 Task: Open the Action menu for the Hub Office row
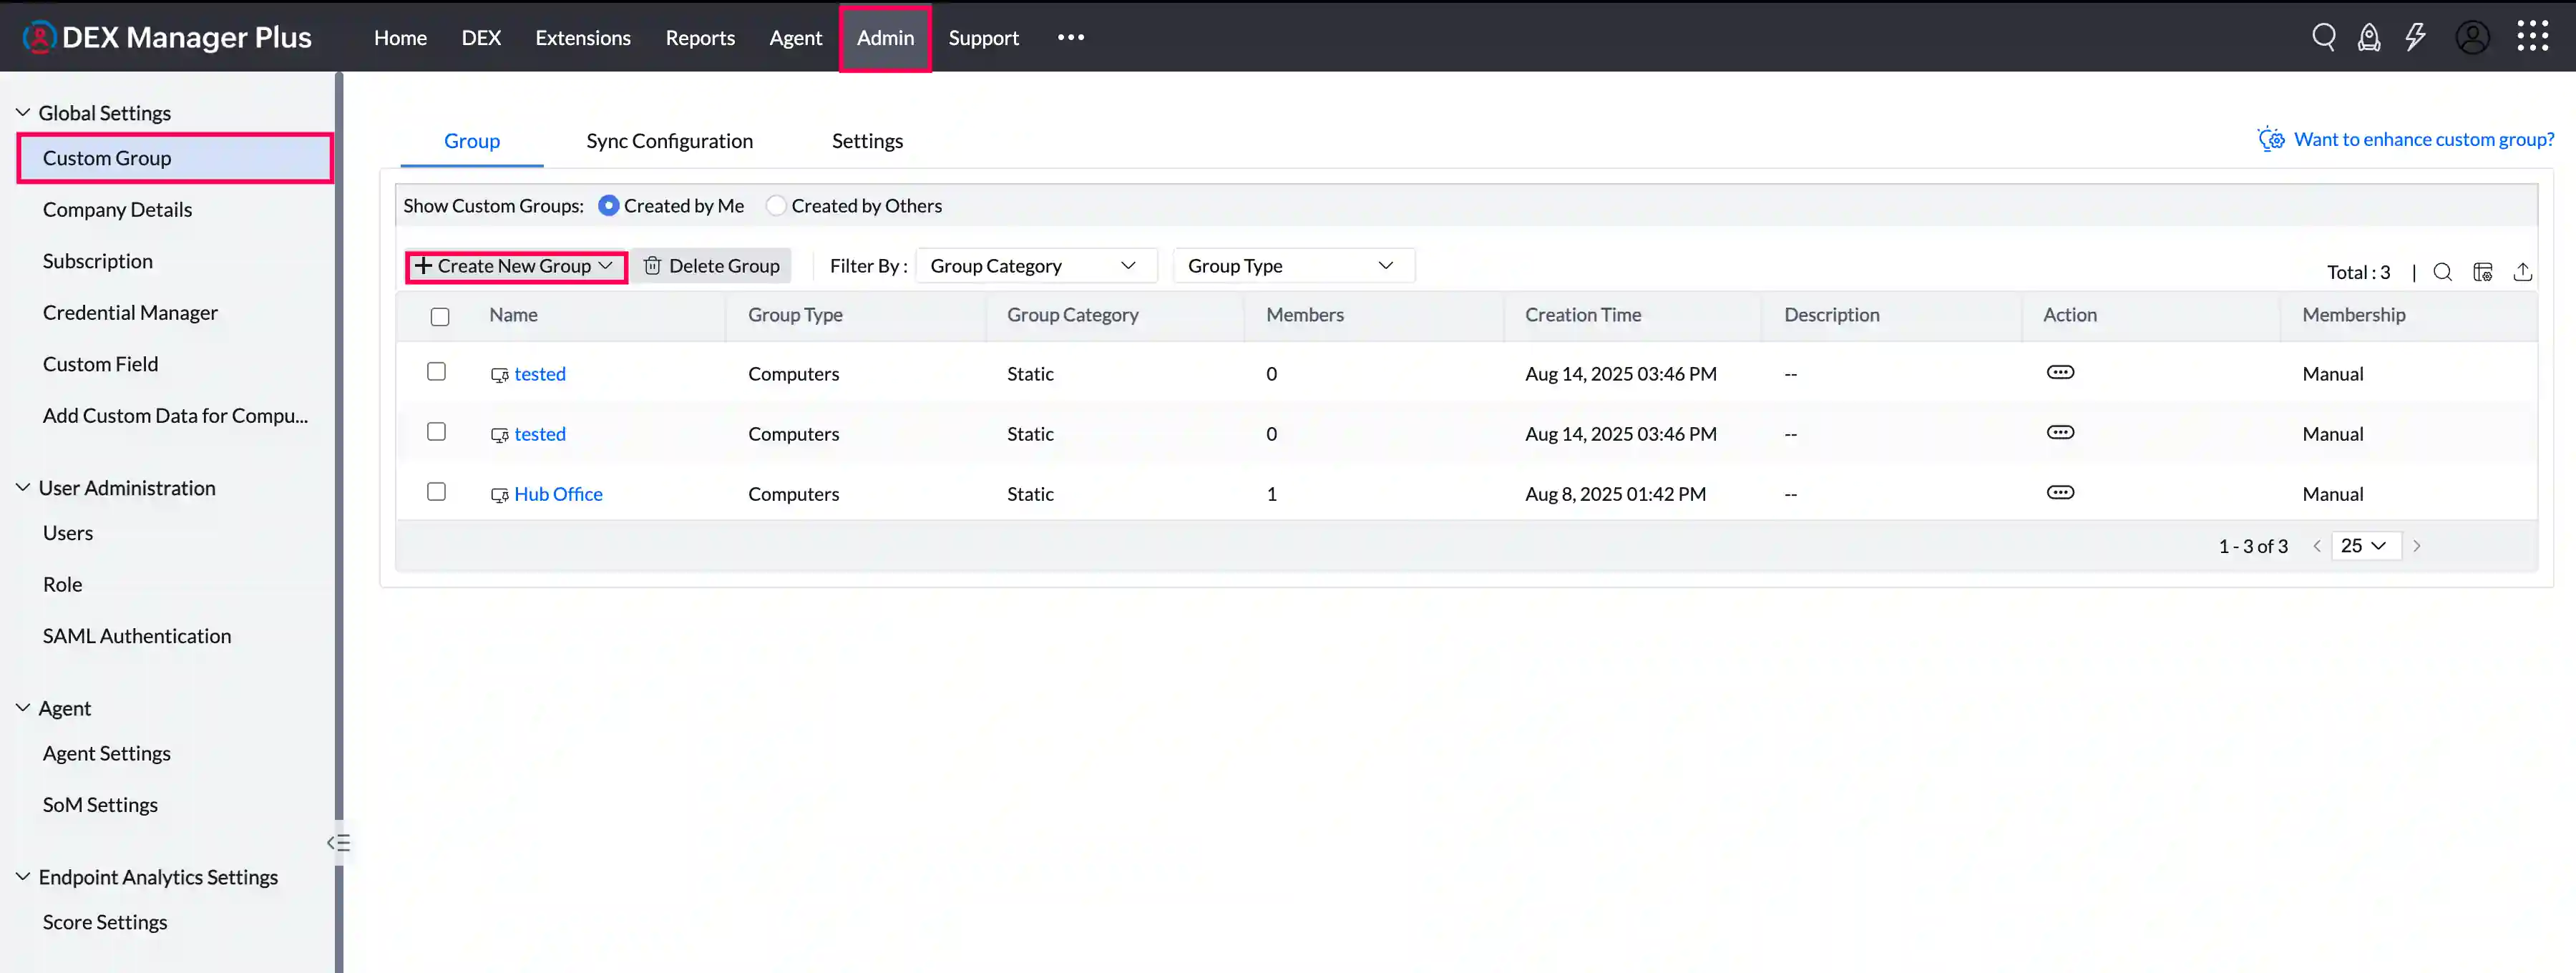click(2060, 492)
